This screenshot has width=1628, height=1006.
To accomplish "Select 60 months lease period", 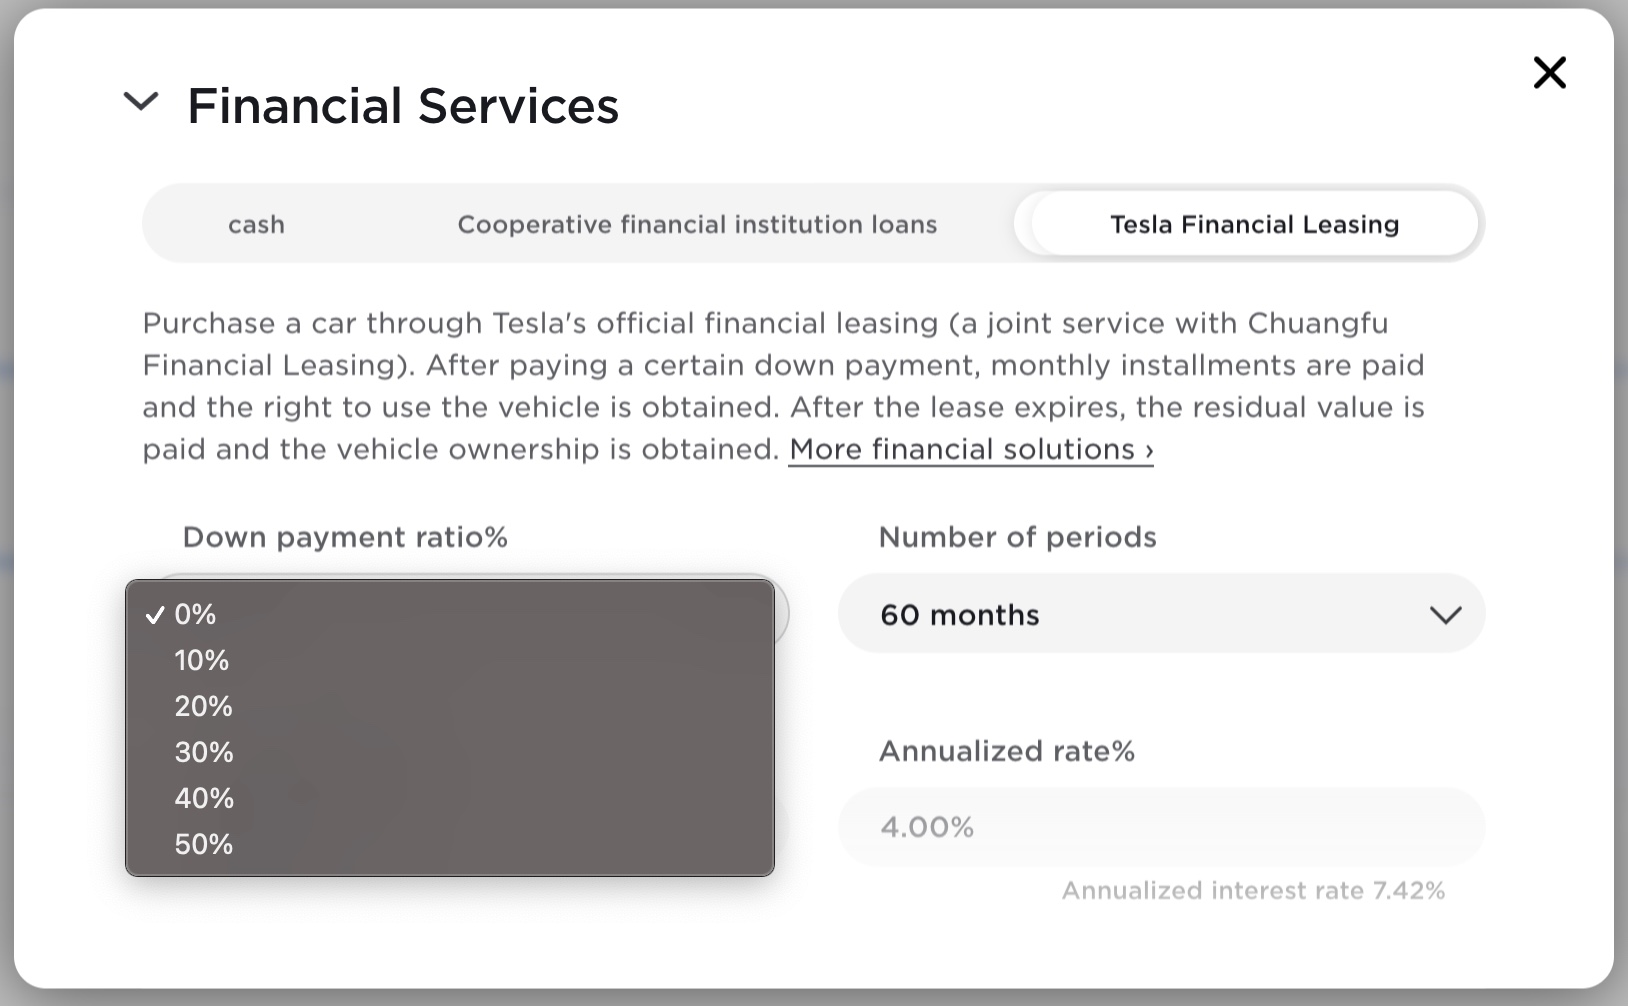I will pyautogui.click(x=1160, y=614).
